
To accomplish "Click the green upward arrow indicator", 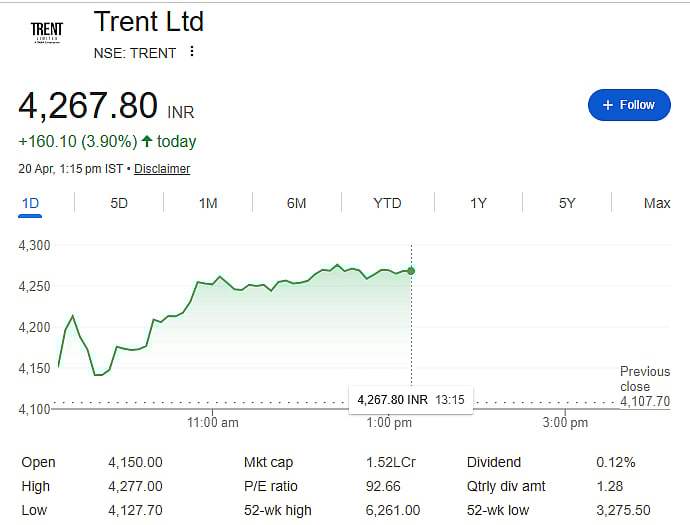I will click(x=147, y=142).
